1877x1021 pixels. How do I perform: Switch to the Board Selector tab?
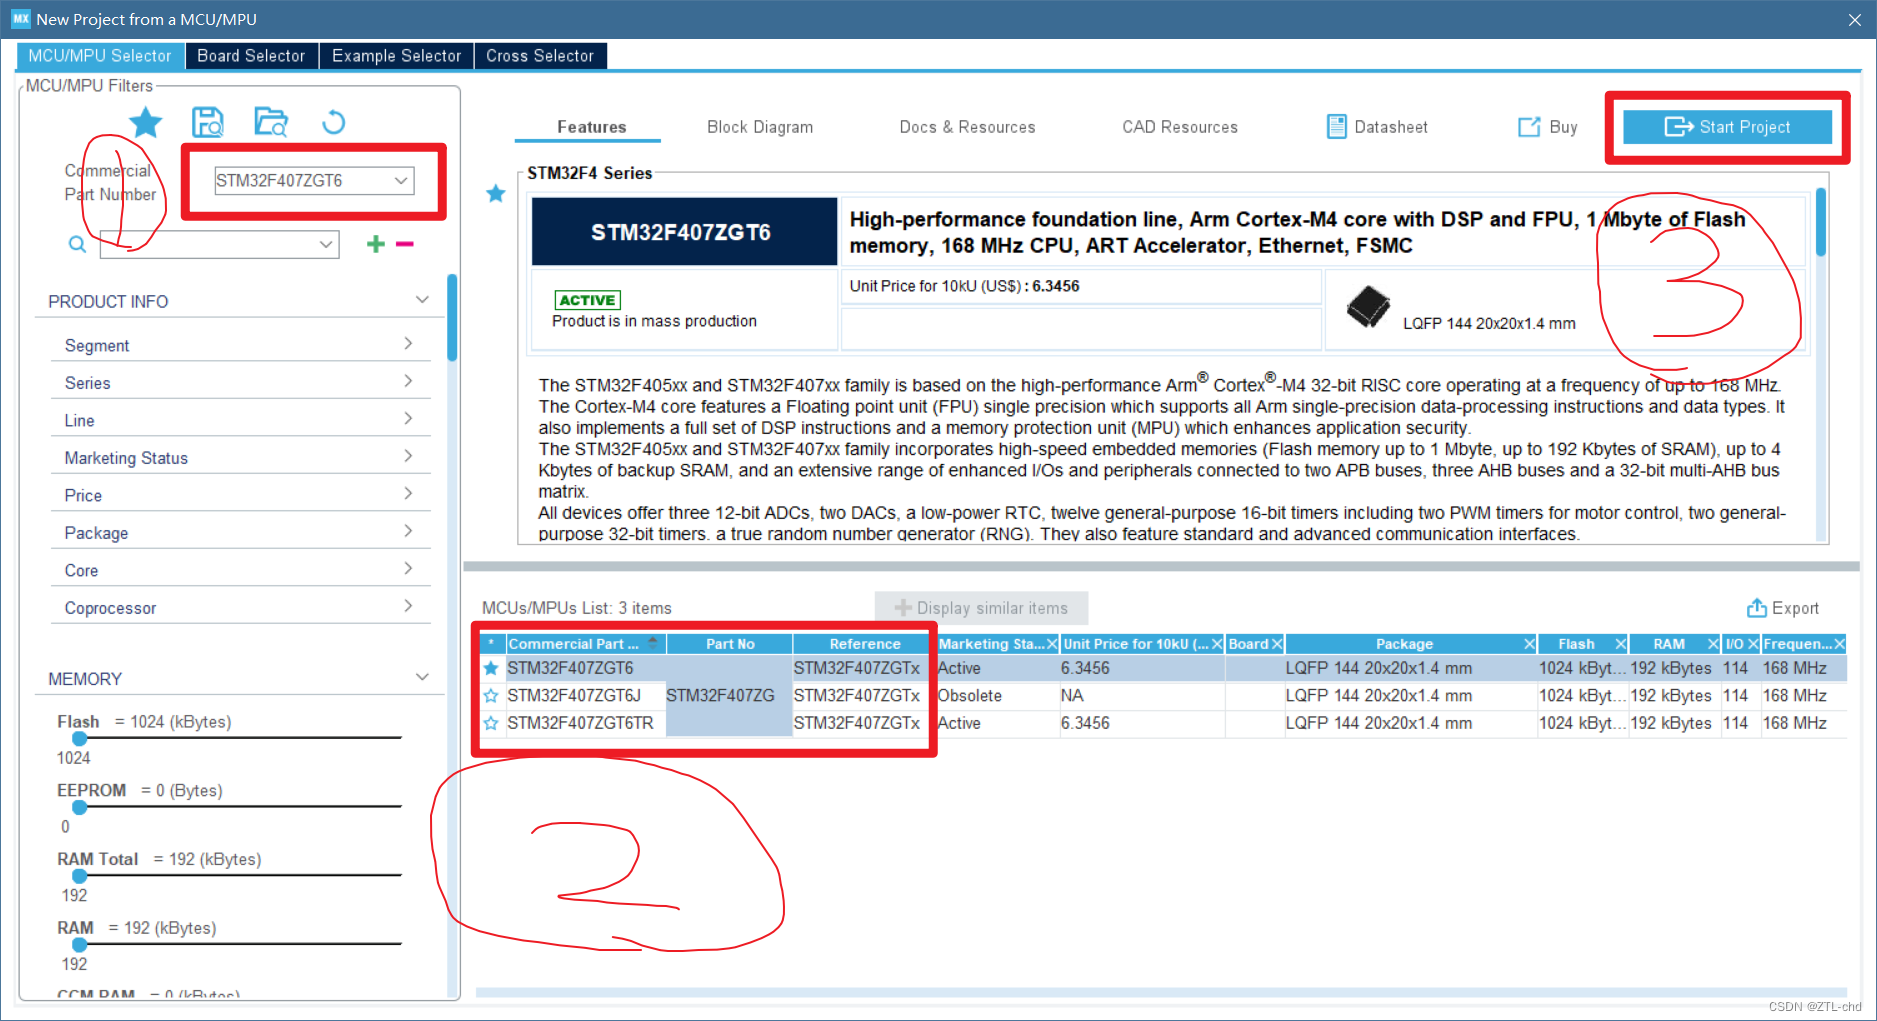[x=251, y=56]
